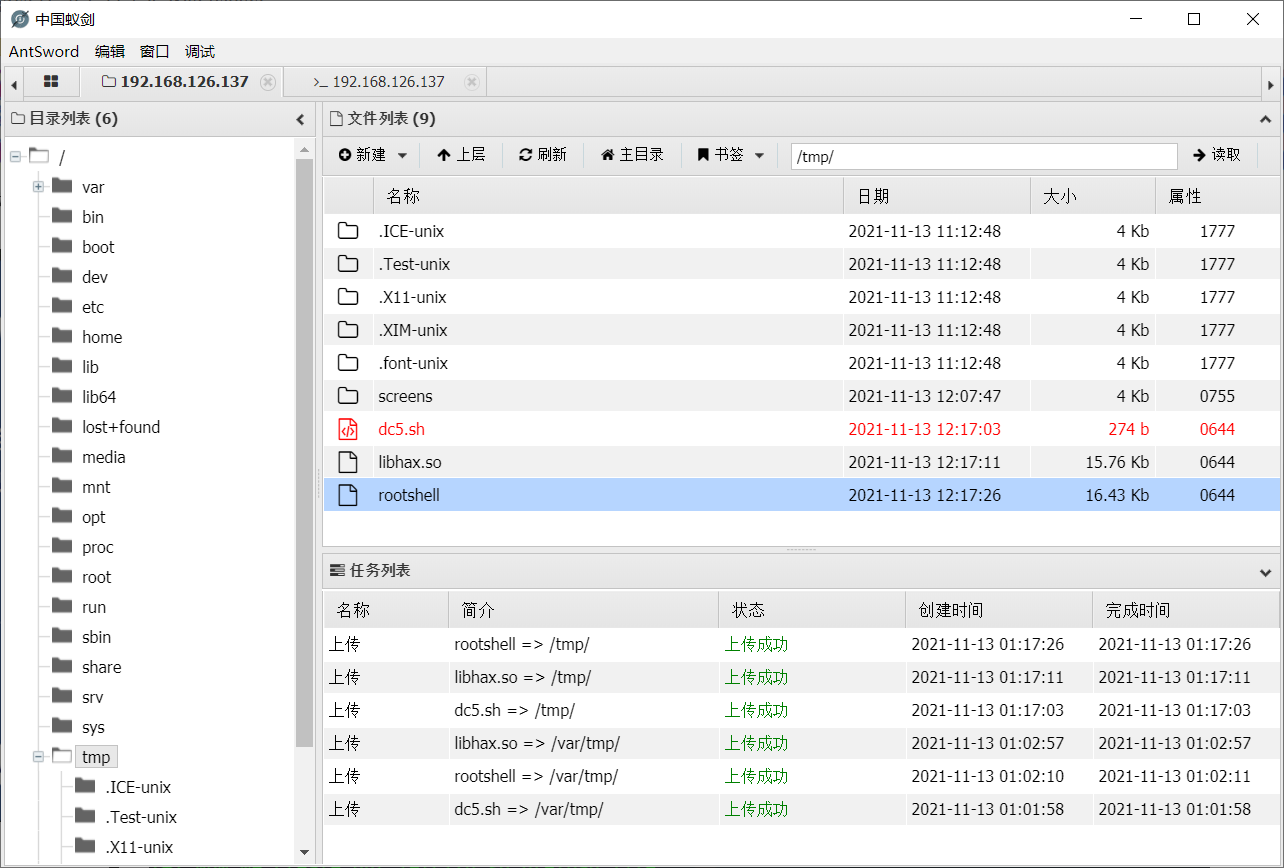This screenshot has width=1284, height=868.
Task: Open the 调试 menu
Action: pyautogui.click(x=200, y=52)
